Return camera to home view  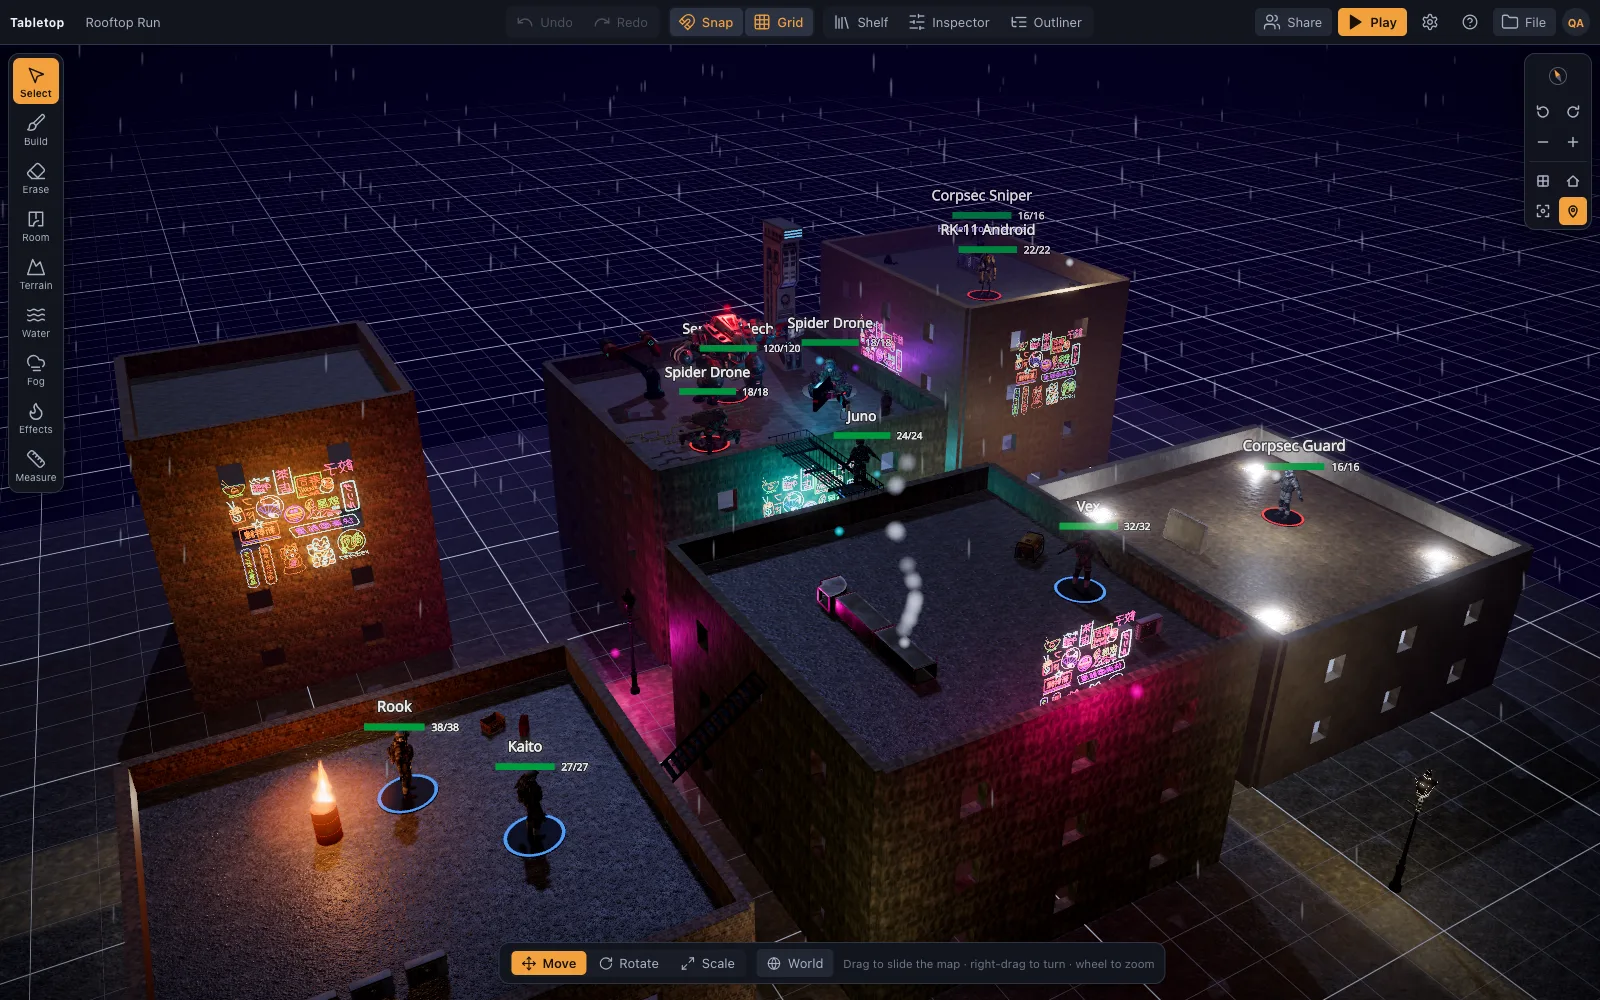pos(1573,181)
